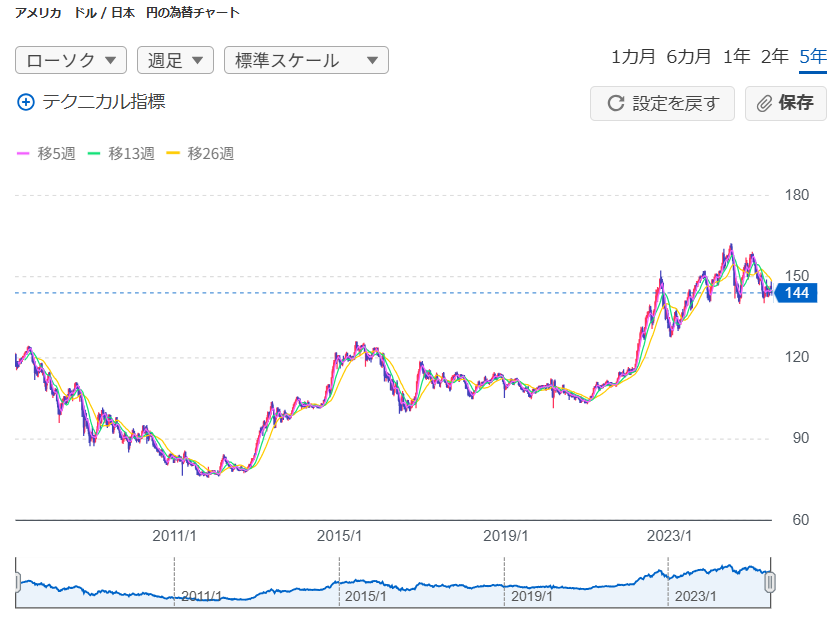The height and width of the screenshot is (622, 837).
Task: Switch to the 2年 period
Action: click(774, 56)
